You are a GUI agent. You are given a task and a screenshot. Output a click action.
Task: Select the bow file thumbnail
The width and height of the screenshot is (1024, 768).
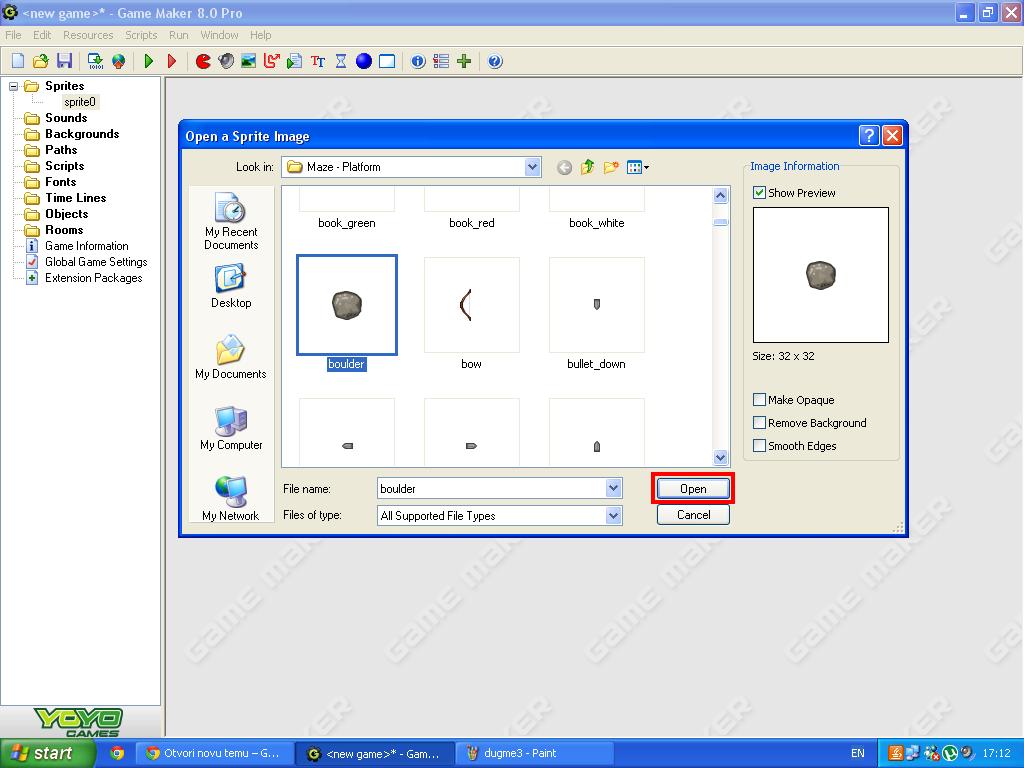[472, 305]
